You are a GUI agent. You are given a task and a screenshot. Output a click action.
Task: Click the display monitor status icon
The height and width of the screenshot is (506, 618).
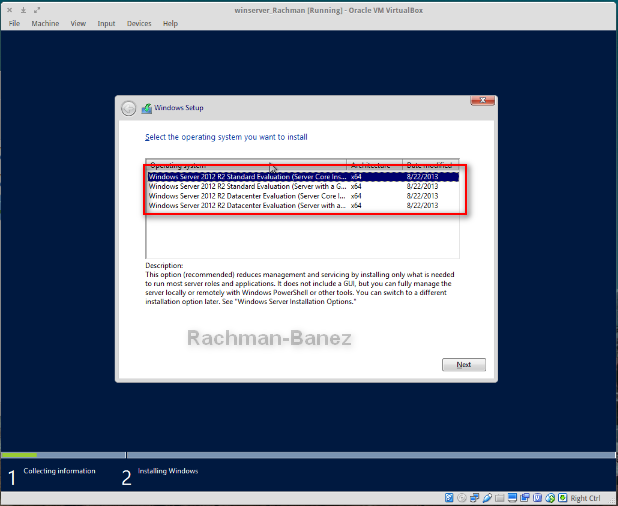coord(512,498)
